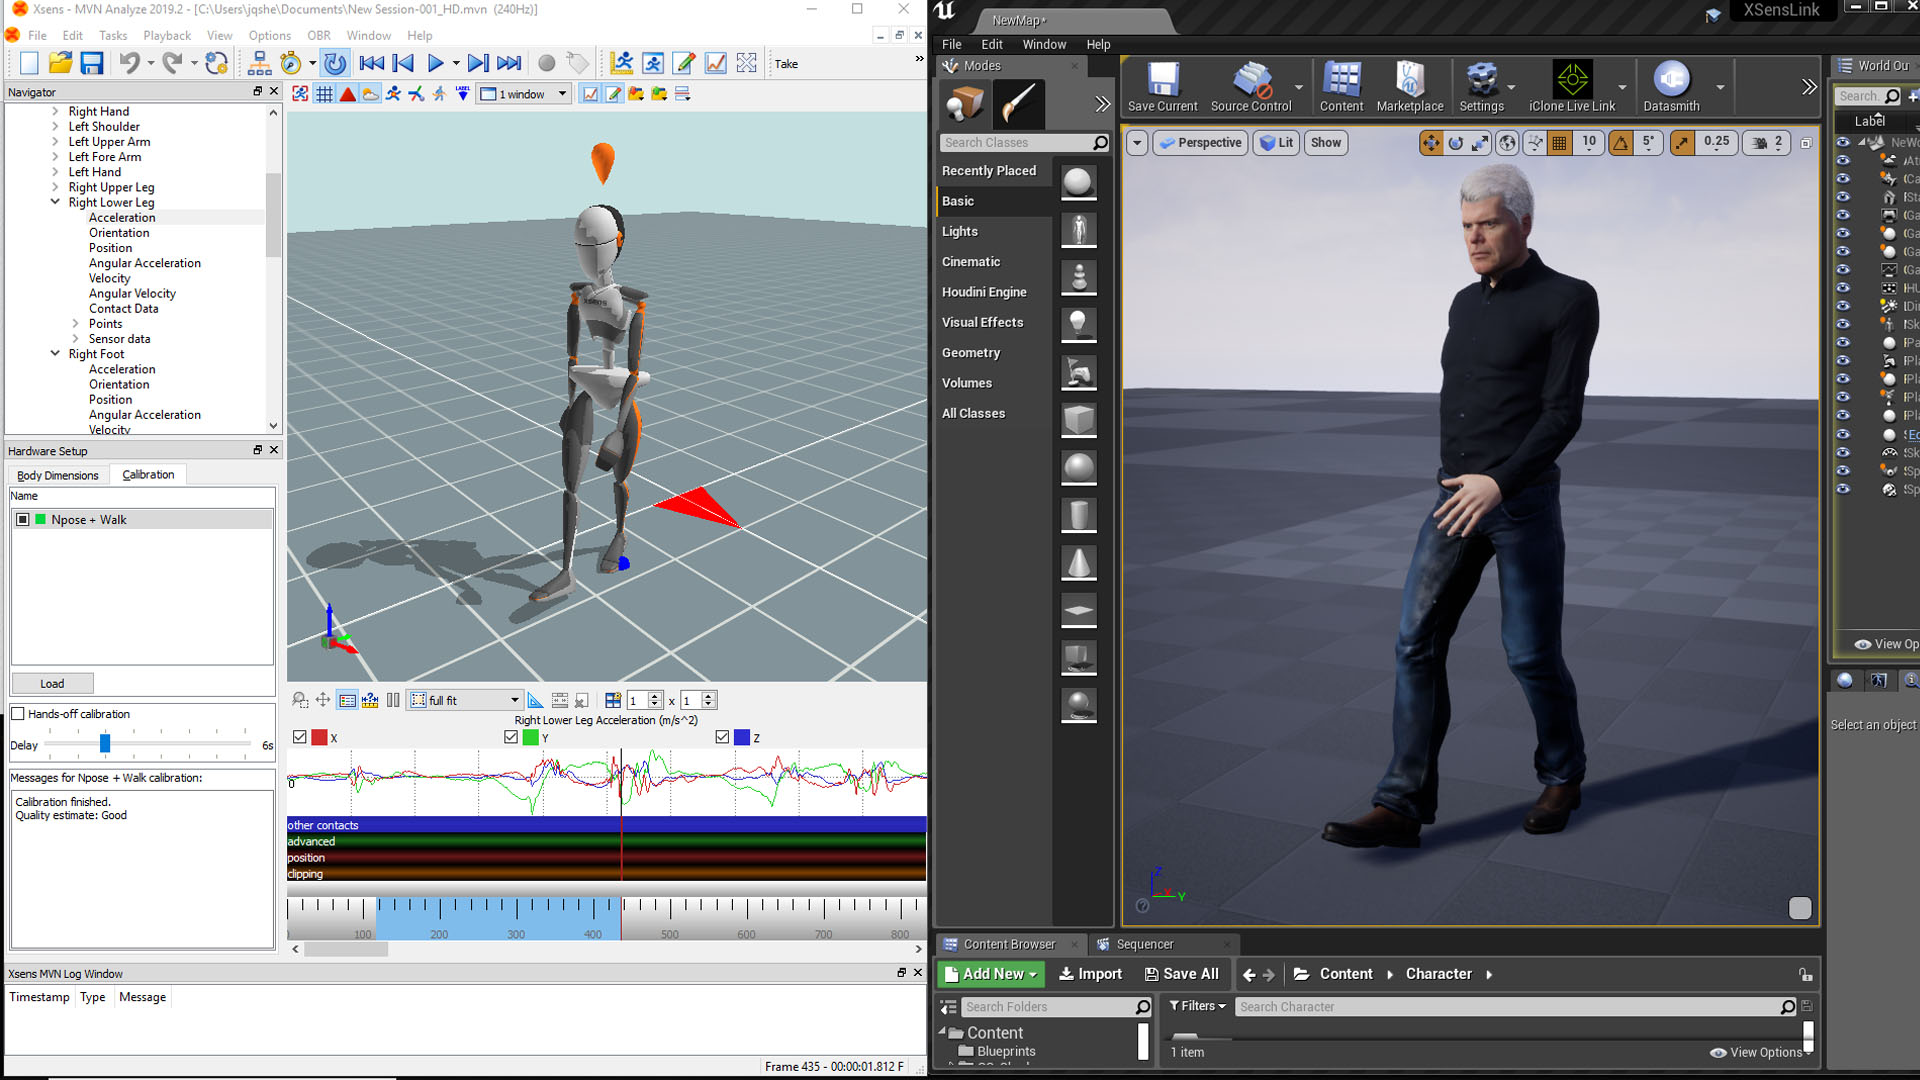Toggle the Y axis checkbox in the graph
Viewport: 1920px width, 1080px height.
tap(511, 737)
